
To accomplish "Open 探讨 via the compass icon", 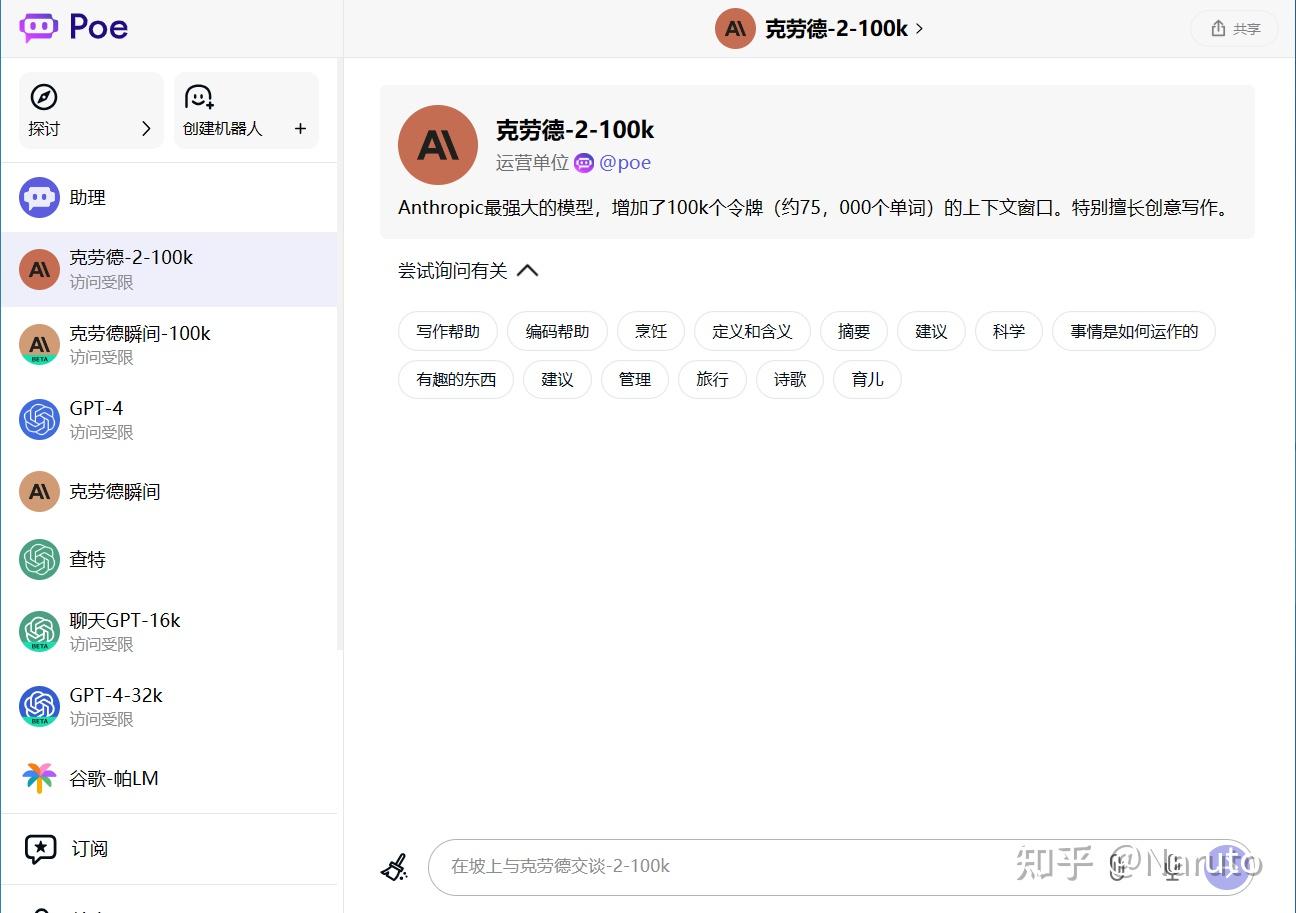I will pyautogui.click(x=44, y=97).
